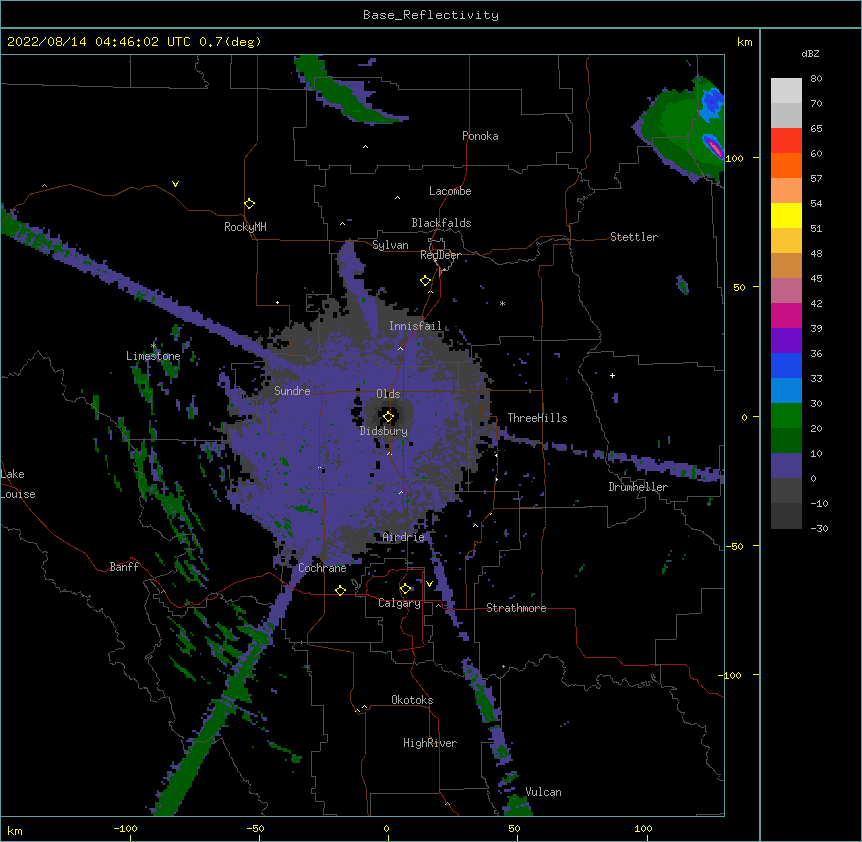Click the Lake Louise label
862x842 pixels.
pyautogui.click(x=18, y=484)
